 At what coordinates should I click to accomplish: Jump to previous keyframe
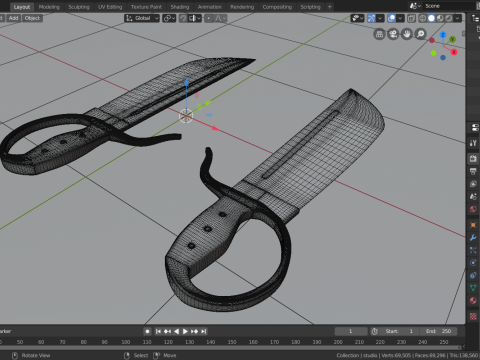click(167, 331)
